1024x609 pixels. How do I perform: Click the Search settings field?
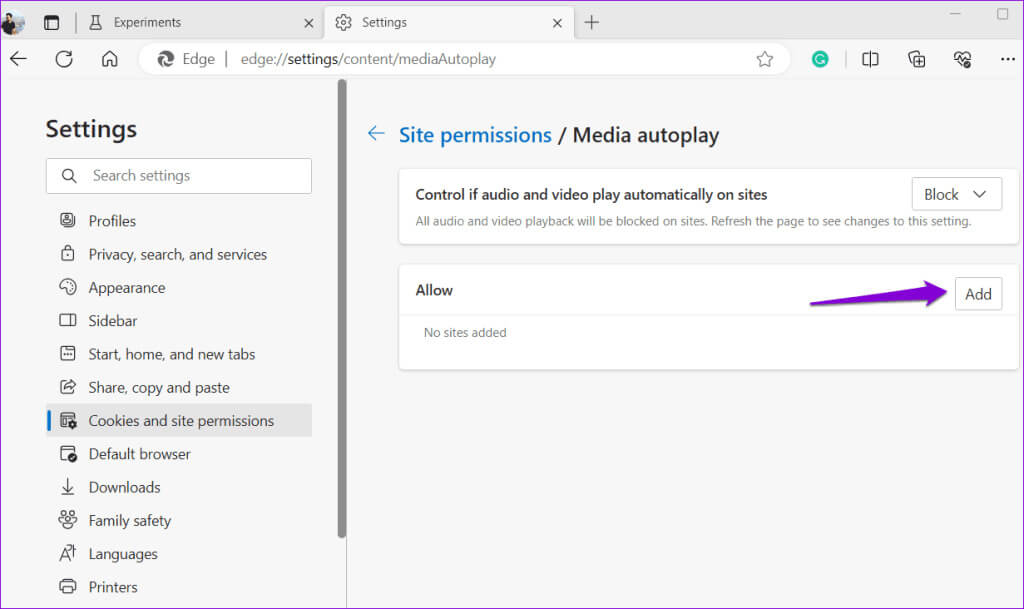(x=179, y=176)
